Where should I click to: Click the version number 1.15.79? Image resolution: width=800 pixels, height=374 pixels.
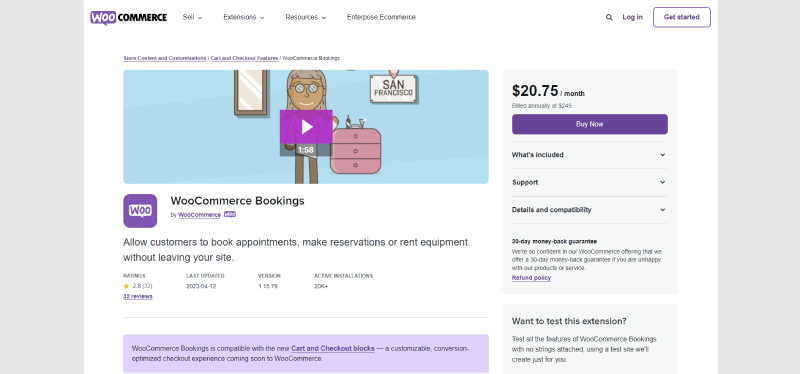(x=268, y=286)
